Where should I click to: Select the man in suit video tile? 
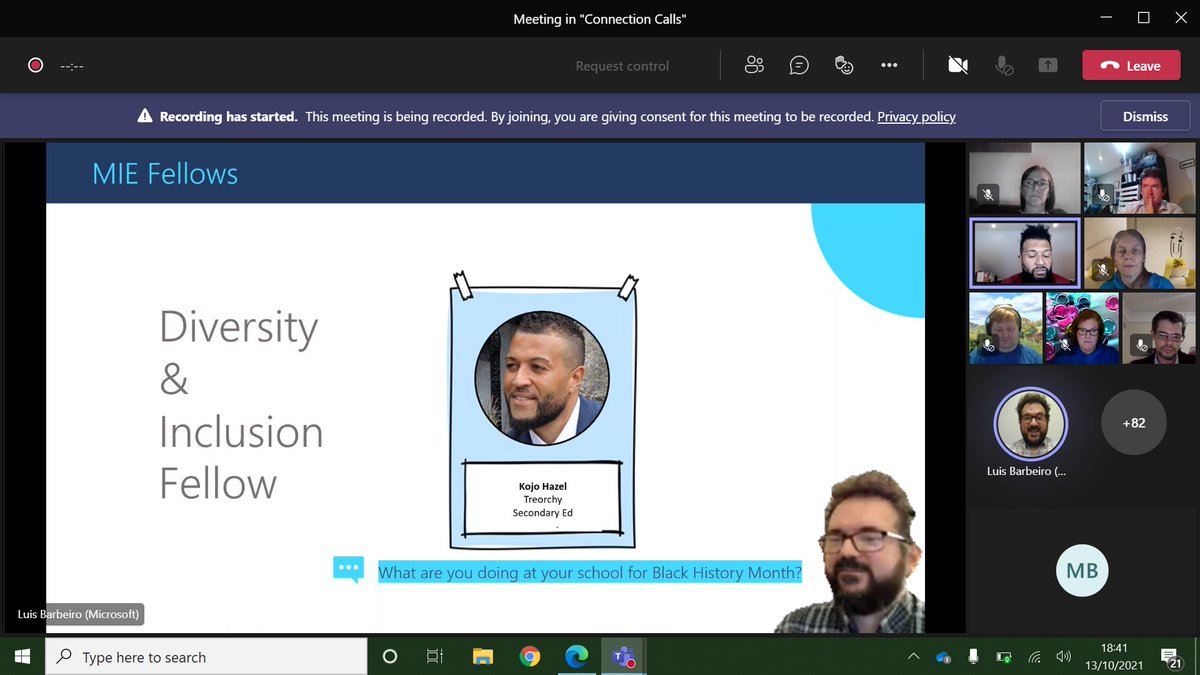[x=1159, y=328]
